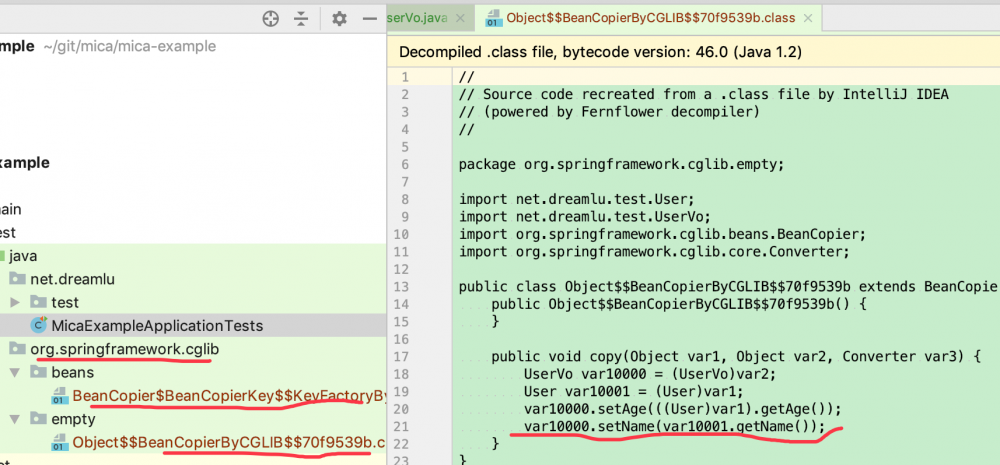Click the org.springframework.cglib folder icon

click(17, 349)
